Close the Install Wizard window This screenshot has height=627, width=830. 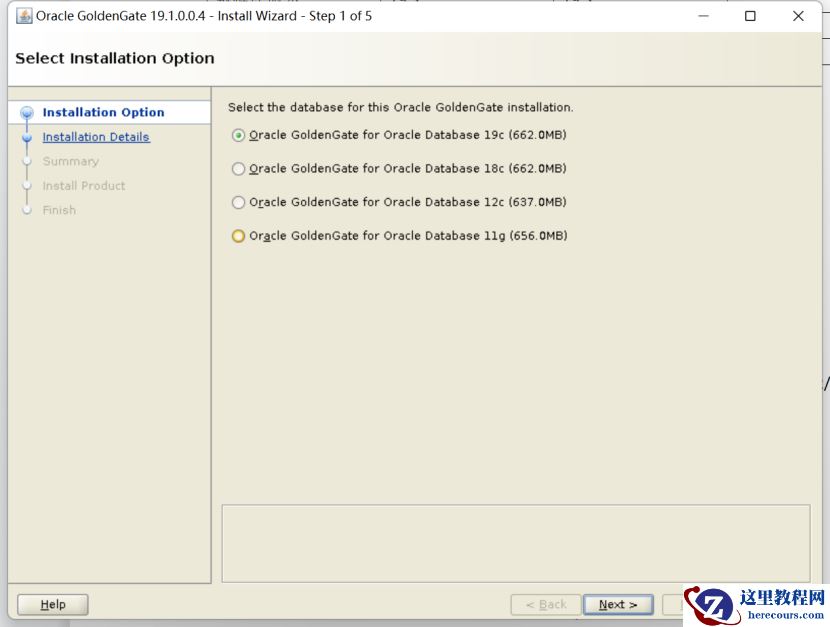click(798, 16)
